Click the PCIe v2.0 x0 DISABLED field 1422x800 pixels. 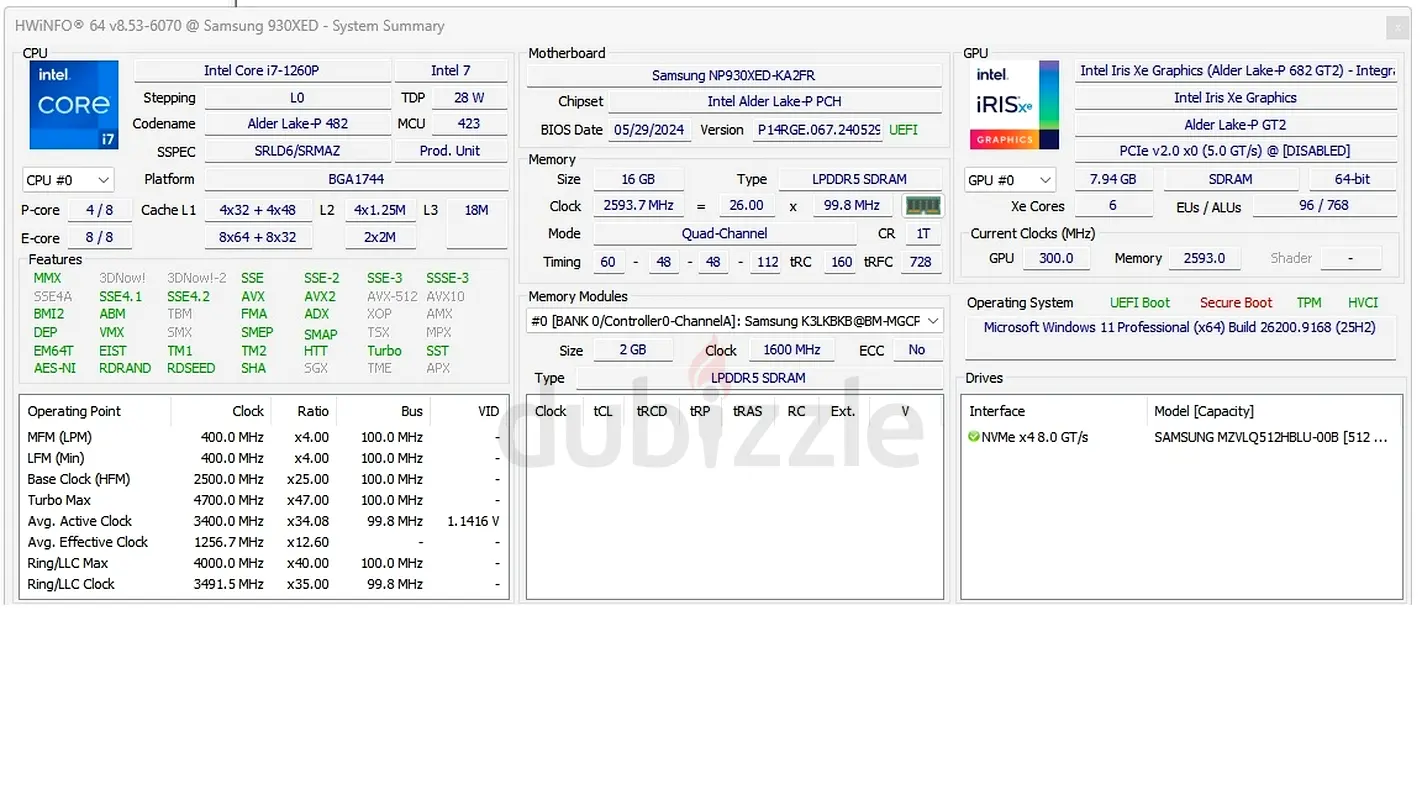tap(1236, 151)
